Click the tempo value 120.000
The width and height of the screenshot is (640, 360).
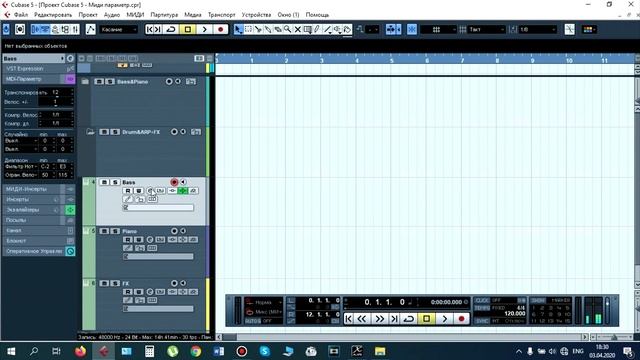pos(515,313)
